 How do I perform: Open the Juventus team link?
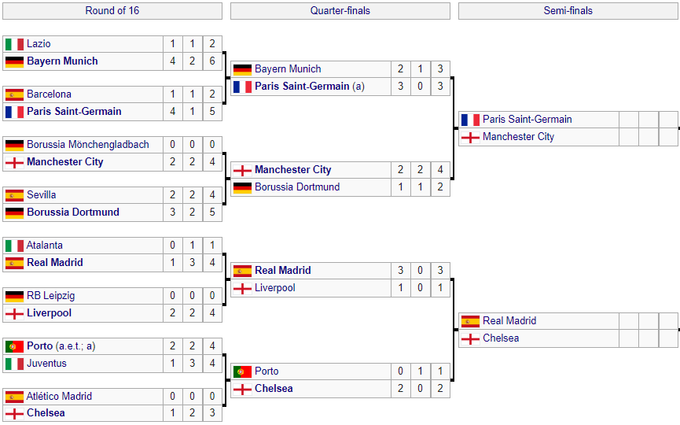(x=46, y=363)
